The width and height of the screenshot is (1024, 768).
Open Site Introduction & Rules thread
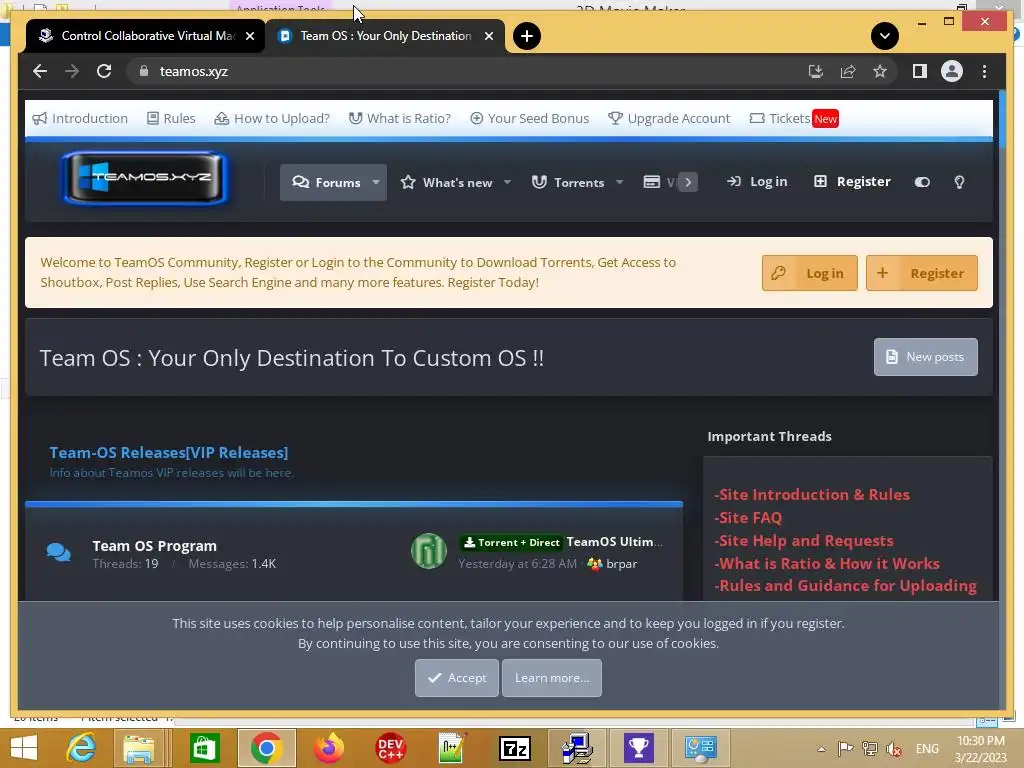(812, 494)
